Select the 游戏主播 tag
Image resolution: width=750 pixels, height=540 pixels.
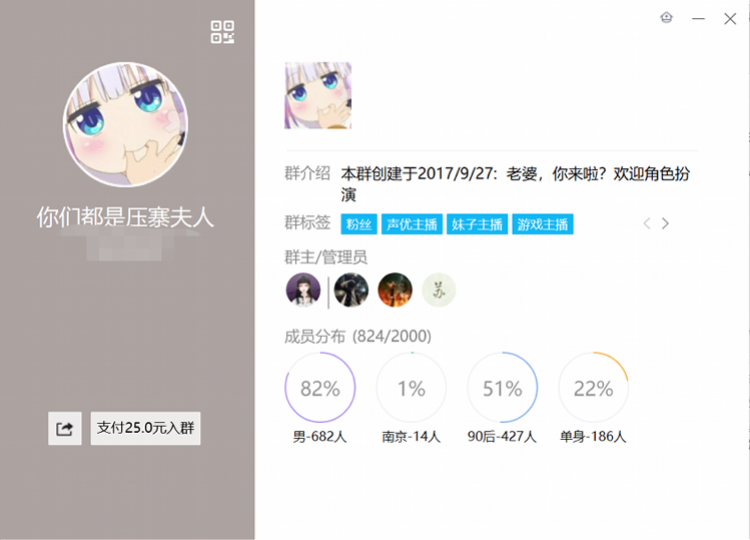pyautogui.click(x=542, y=224)
